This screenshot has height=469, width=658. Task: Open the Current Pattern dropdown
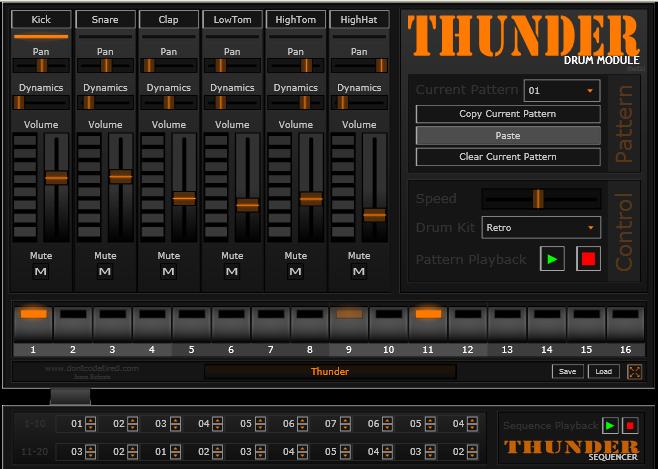pos(562,91)
